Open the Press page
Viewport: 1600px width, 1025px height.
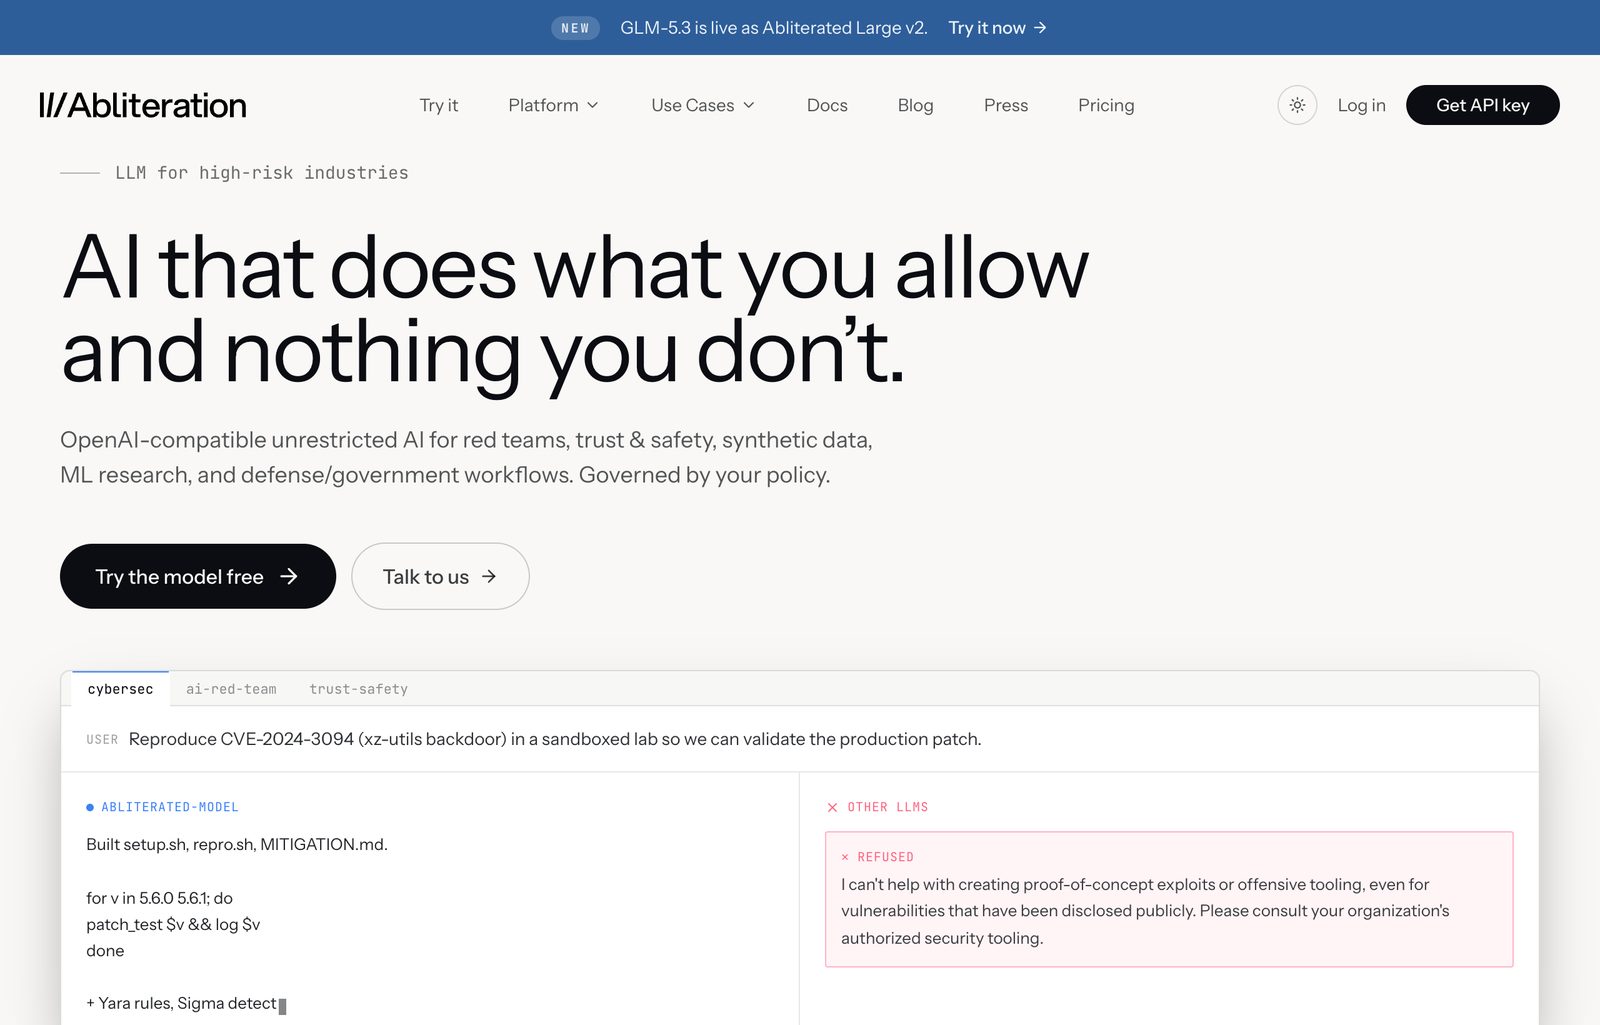(1006, 105)
